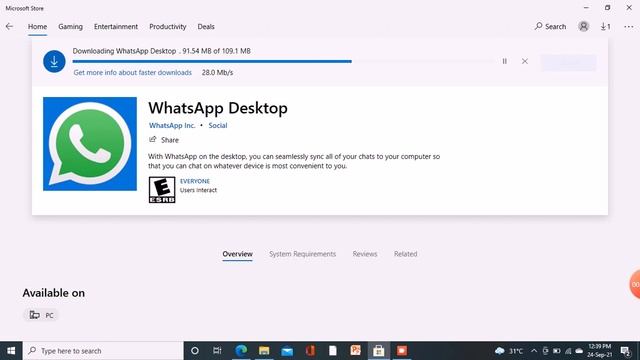This screenshot has height=360, width=640.
Task: Open the clock and date
Action: pos(600,351)
